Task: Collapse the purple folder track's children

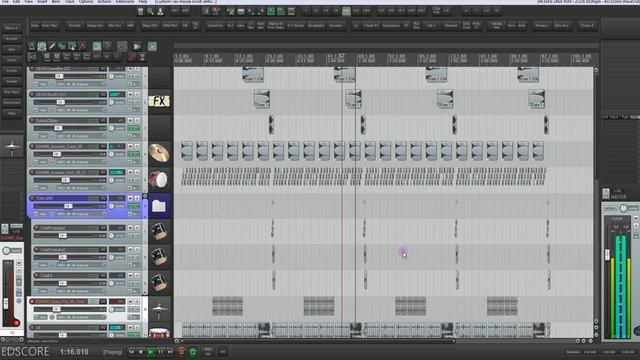Action: [x=145, y=196]
